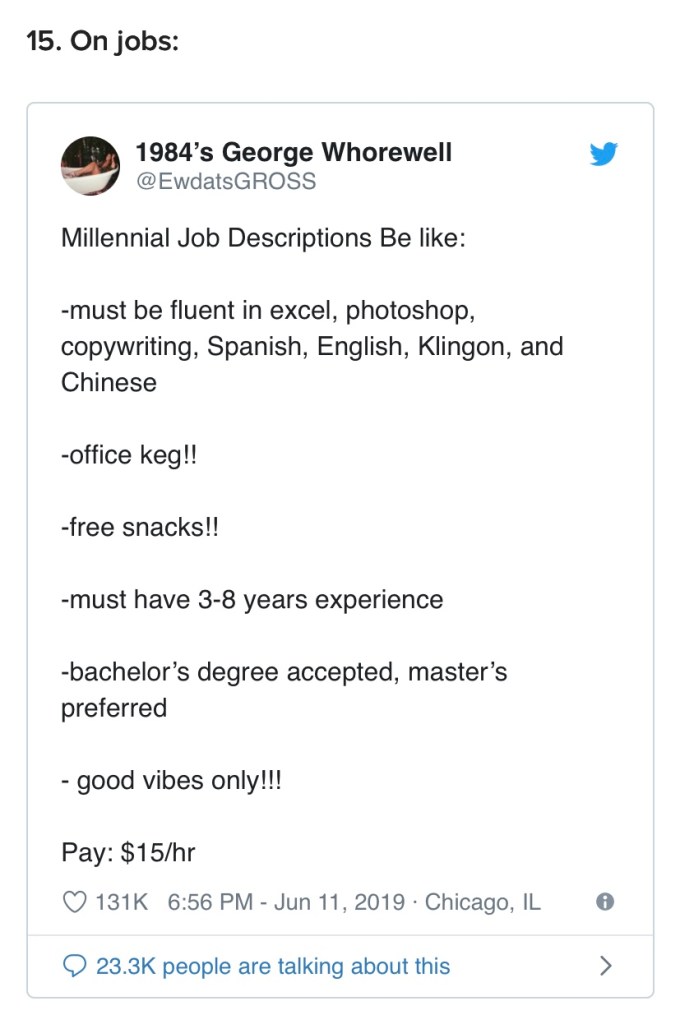This screenshot has width=680, height=1024.
Task: Click the "-bachelor's degree accepted" text
Action: coord(230,671)
